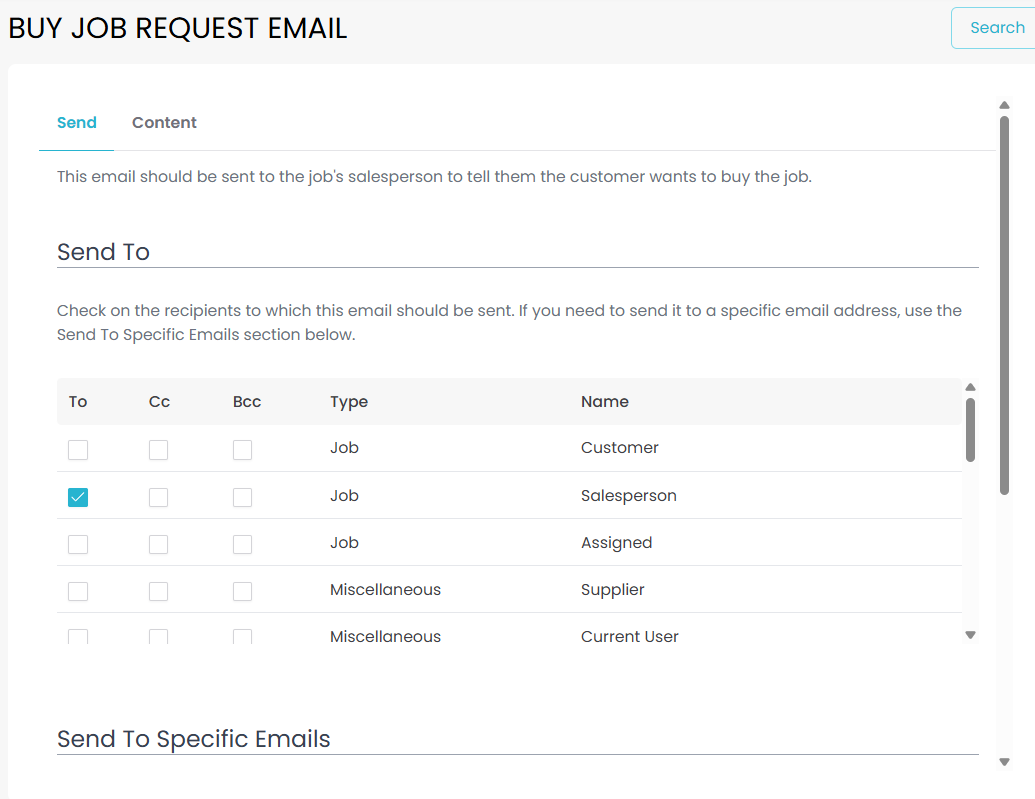This screenshot has height=799, width=1035.
Task: Click the Name column header
Action: click(604, 402)
